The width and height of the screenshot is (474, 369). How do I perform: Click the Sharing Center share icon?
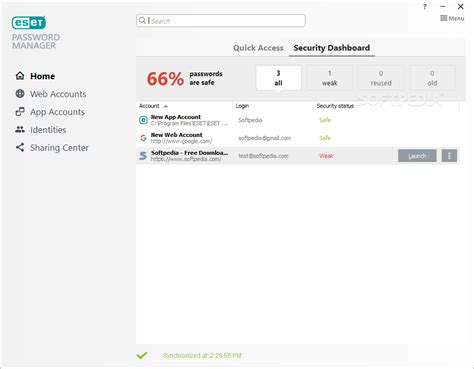coord(20,147)
